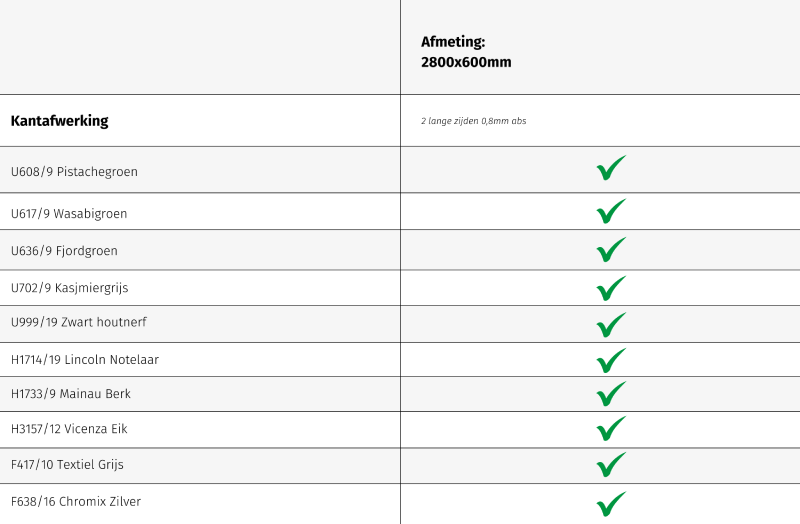Select the F417/10 Textiel Grijs label
This screenshot has height=524, width=800.
point(67,465)
